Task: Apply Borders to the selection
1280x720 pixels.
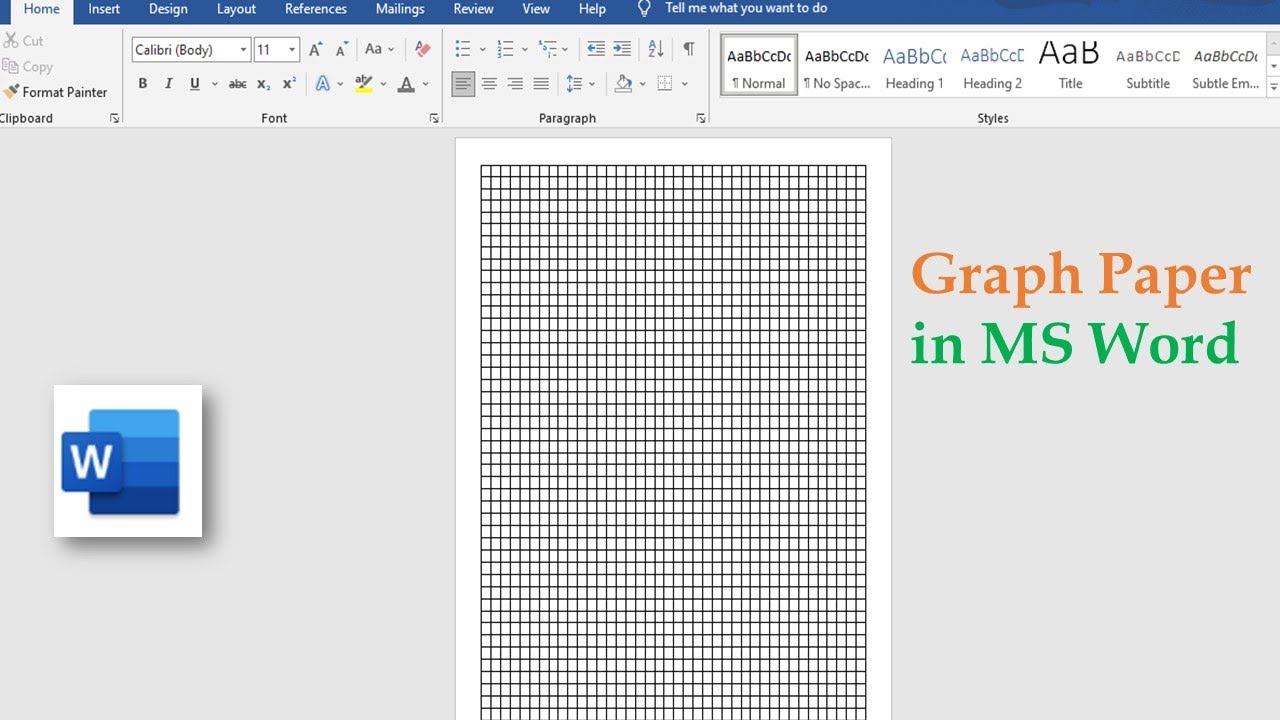Action: tap(665, 84)
